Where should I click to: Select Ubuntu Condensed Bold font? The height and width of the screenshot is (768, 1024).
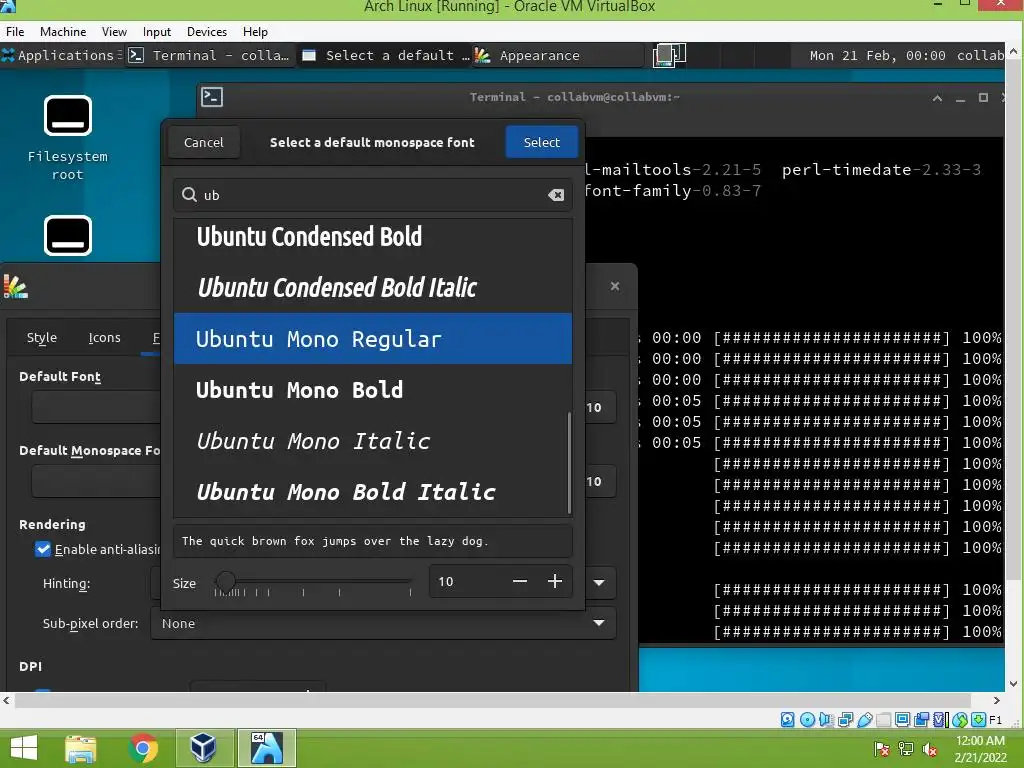coord(372,236)
